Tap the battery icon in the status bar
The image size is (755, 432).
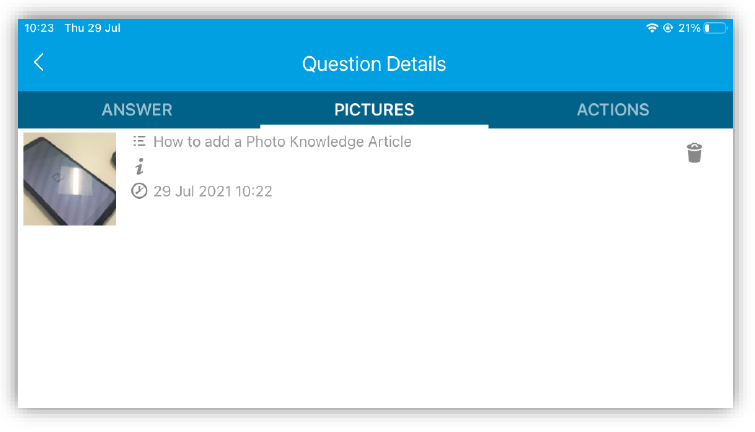coord(715,28)
